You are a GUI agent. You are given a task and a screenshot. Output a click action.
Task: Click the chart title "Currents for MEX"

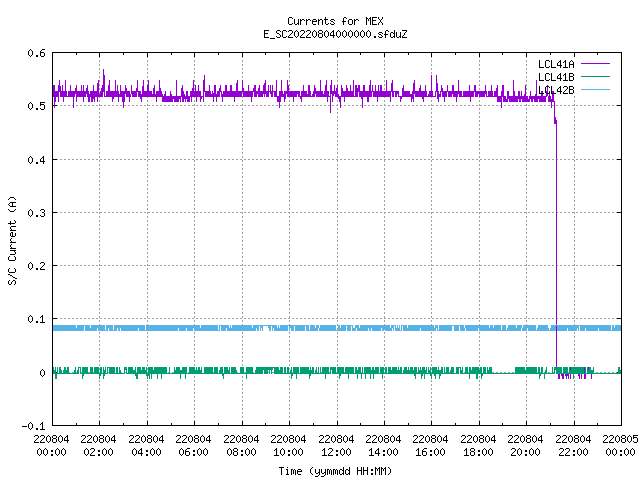(335, 21)
